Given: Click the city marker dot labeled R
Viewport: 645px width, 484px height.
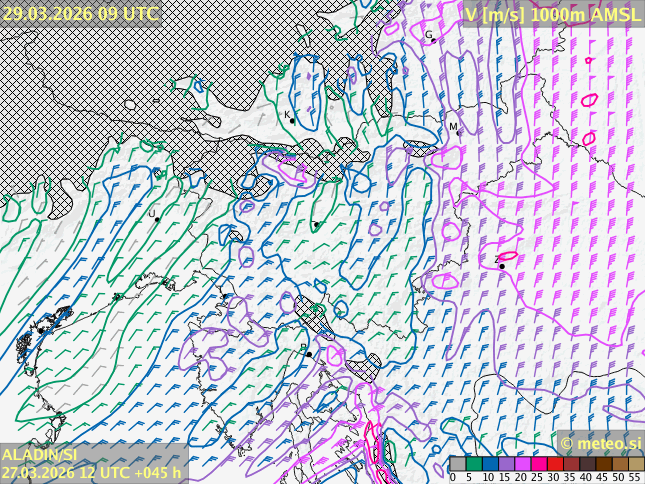Looking at the screenshot, I should pos(309,354).
